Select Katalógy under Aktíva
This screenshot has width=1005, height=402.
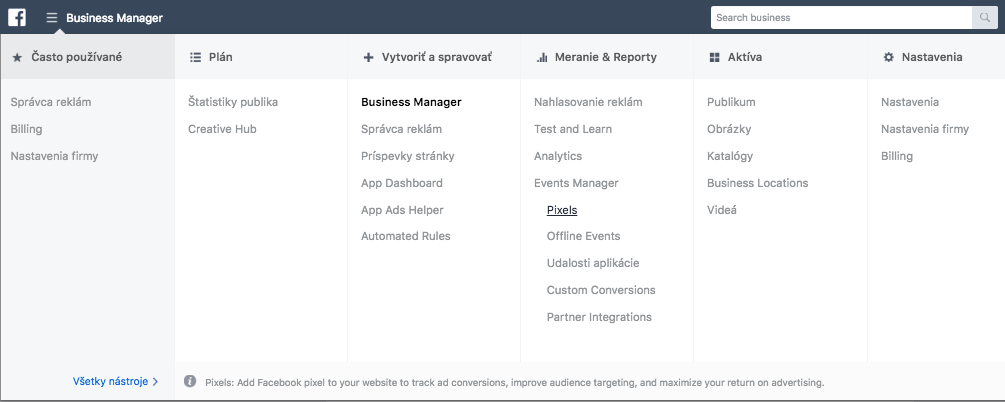pos(730,156)
